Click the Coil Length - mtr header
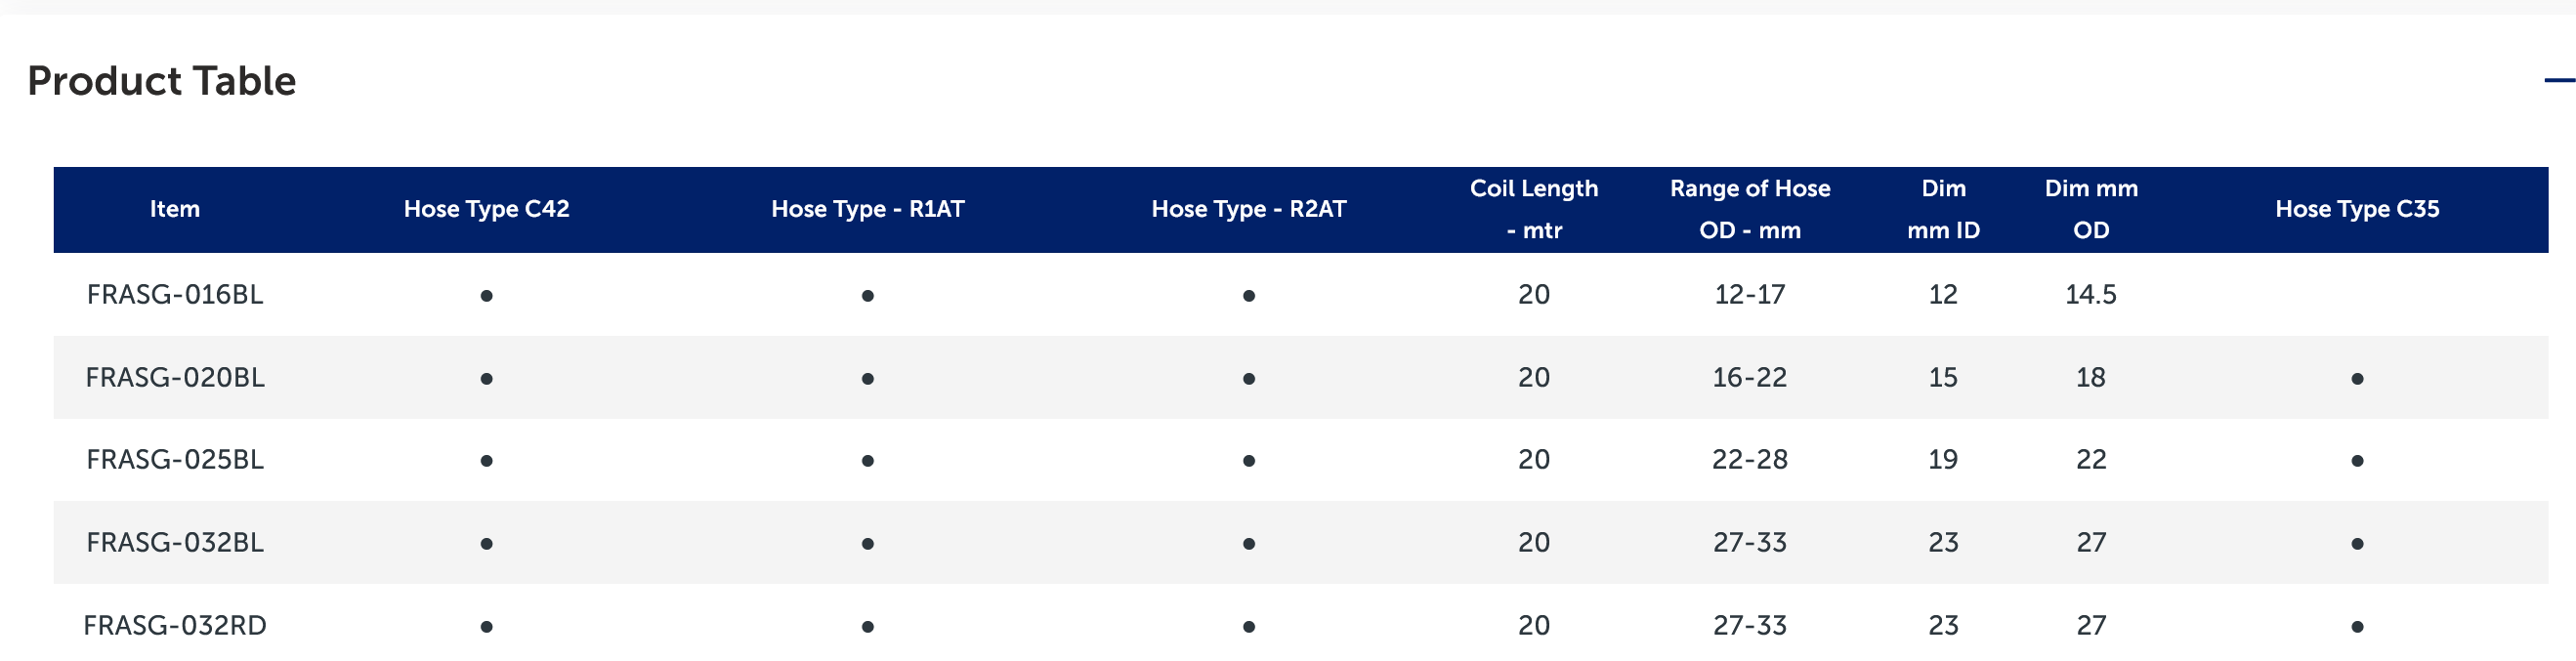This screenshot has width=2576, height=661. coord(1533,209)
